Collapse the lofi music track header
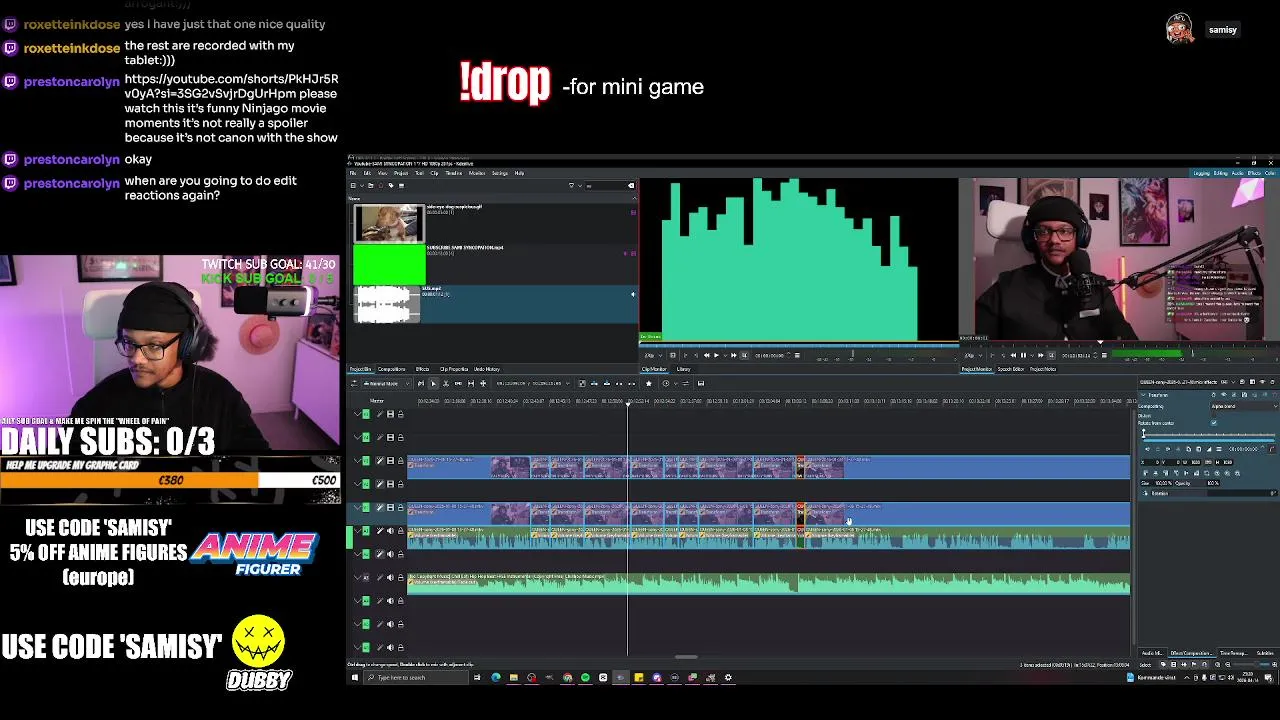The height and width of the screenshot is (720, 1280). (x=357, y=577)
